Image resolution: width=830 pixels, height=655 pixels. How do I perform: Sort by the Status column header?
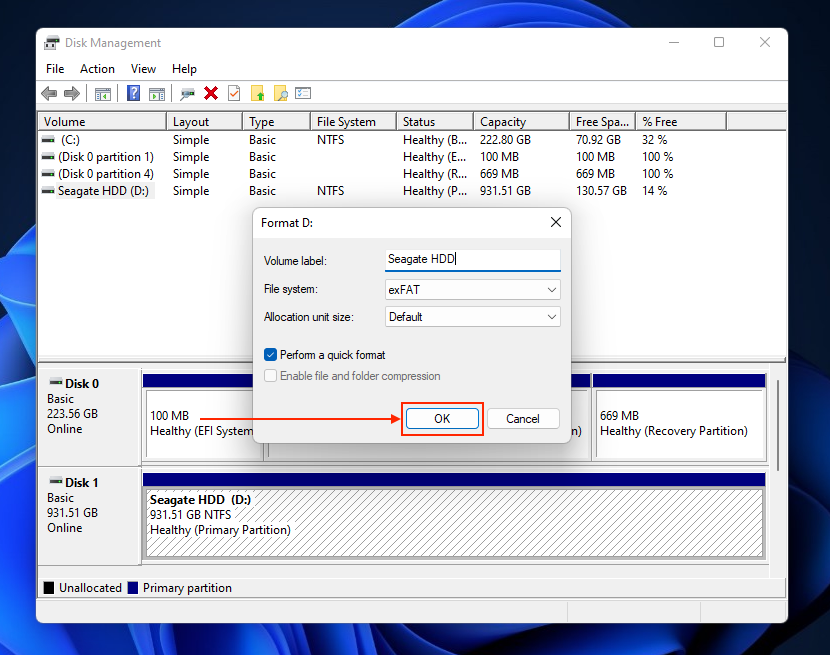[x=435, y=121]
